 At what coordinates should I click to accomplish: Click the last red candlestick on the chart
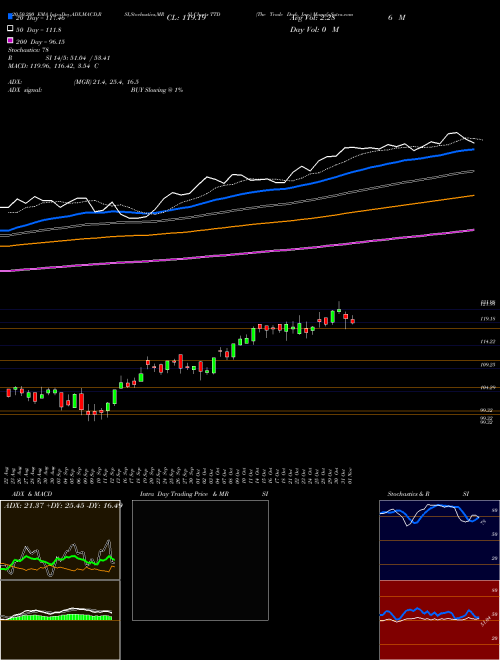click(353, 321)
